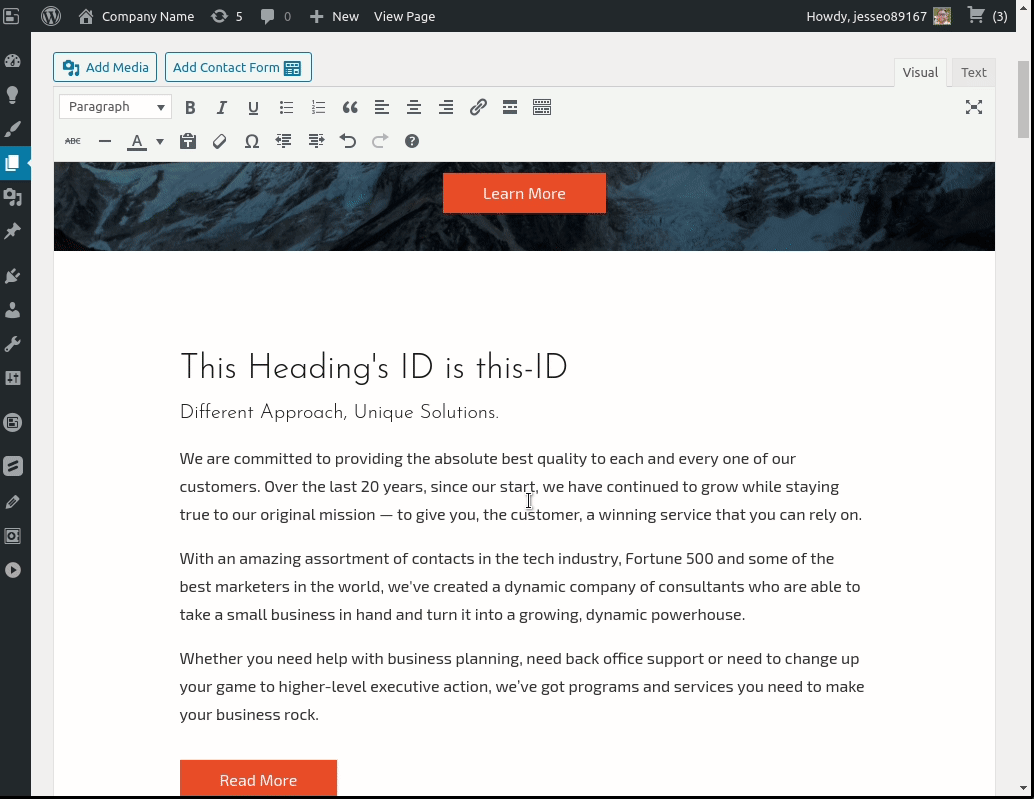
Task: Undo the last edit
Action: (348, 141)
